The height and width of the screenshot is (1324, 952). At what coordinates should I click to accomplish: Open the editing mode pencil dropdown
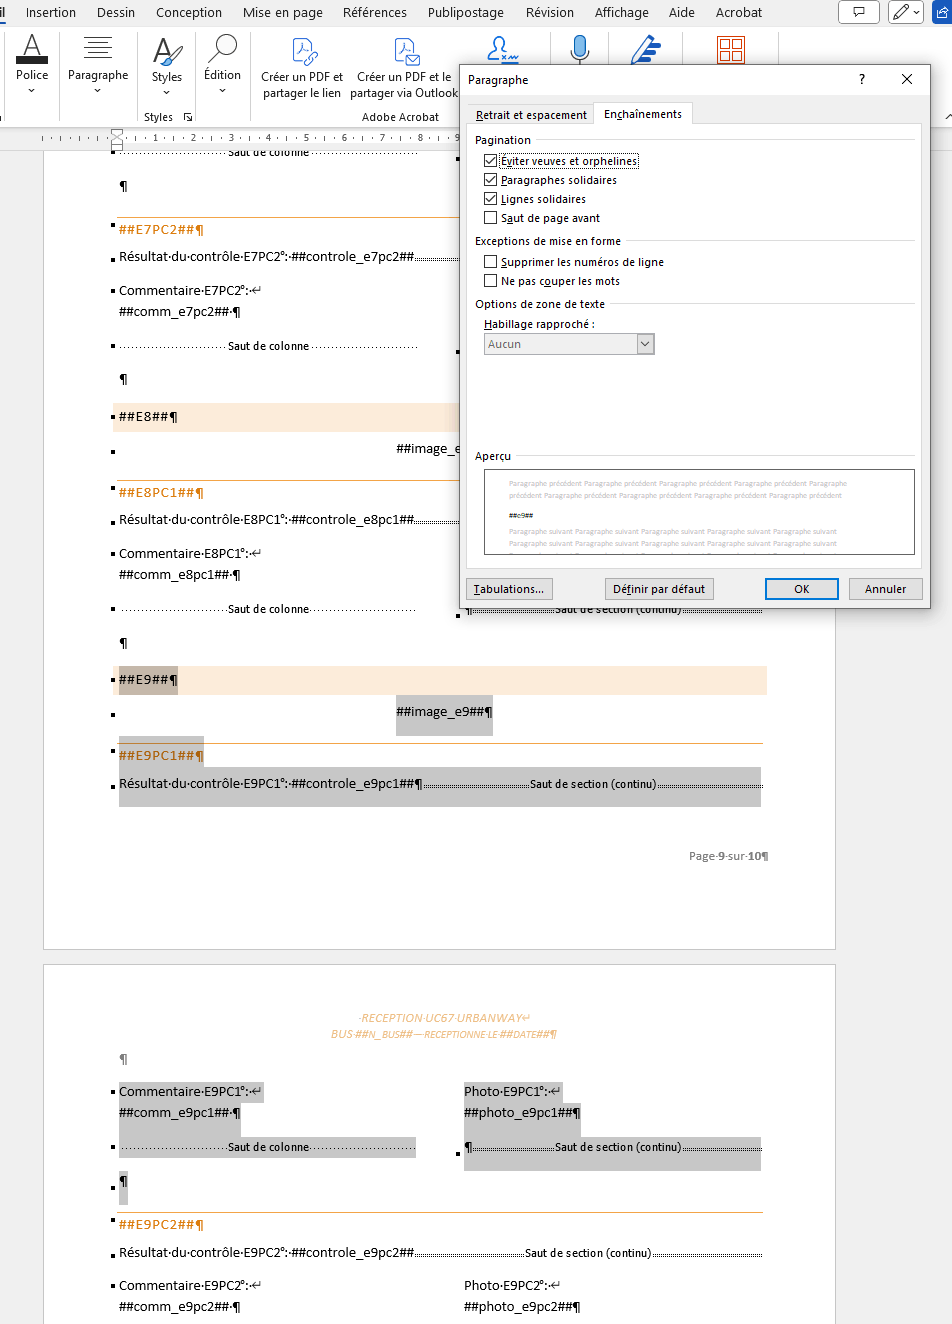coord(906,12)
